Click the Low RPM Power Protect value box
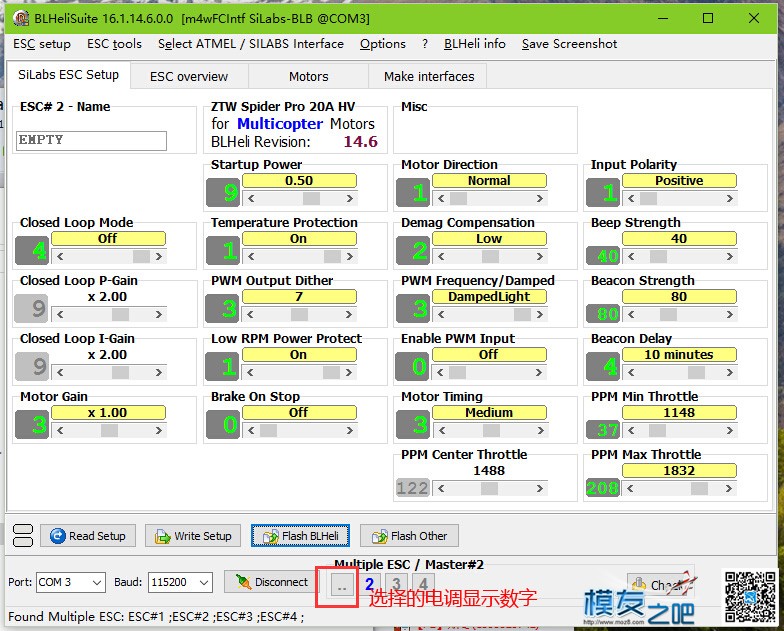 [x=223, y=366]
